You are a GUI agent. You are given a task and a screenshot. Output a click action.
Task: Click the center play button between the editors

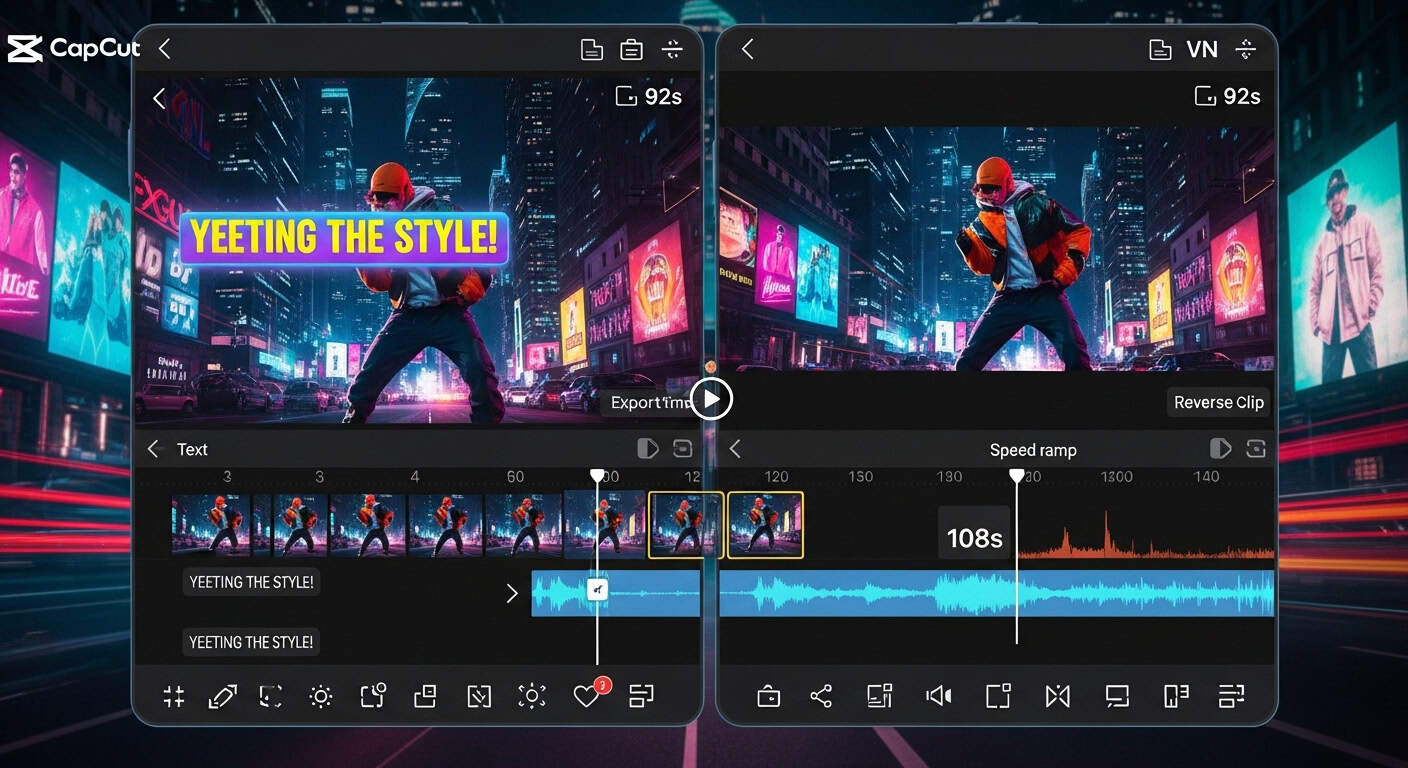coord(710,398)
